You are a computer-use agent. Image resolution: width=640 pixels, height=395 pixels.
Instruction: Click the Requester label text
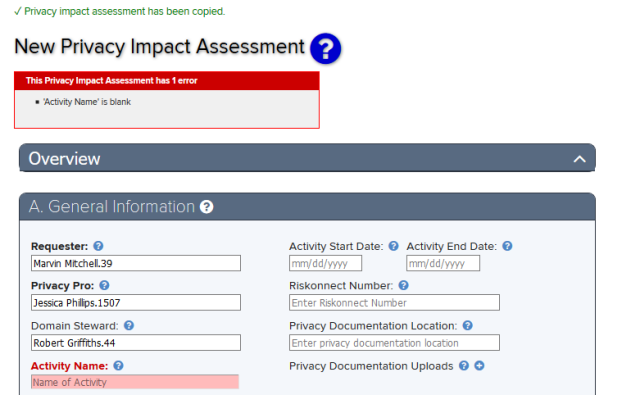pos(60,246)
